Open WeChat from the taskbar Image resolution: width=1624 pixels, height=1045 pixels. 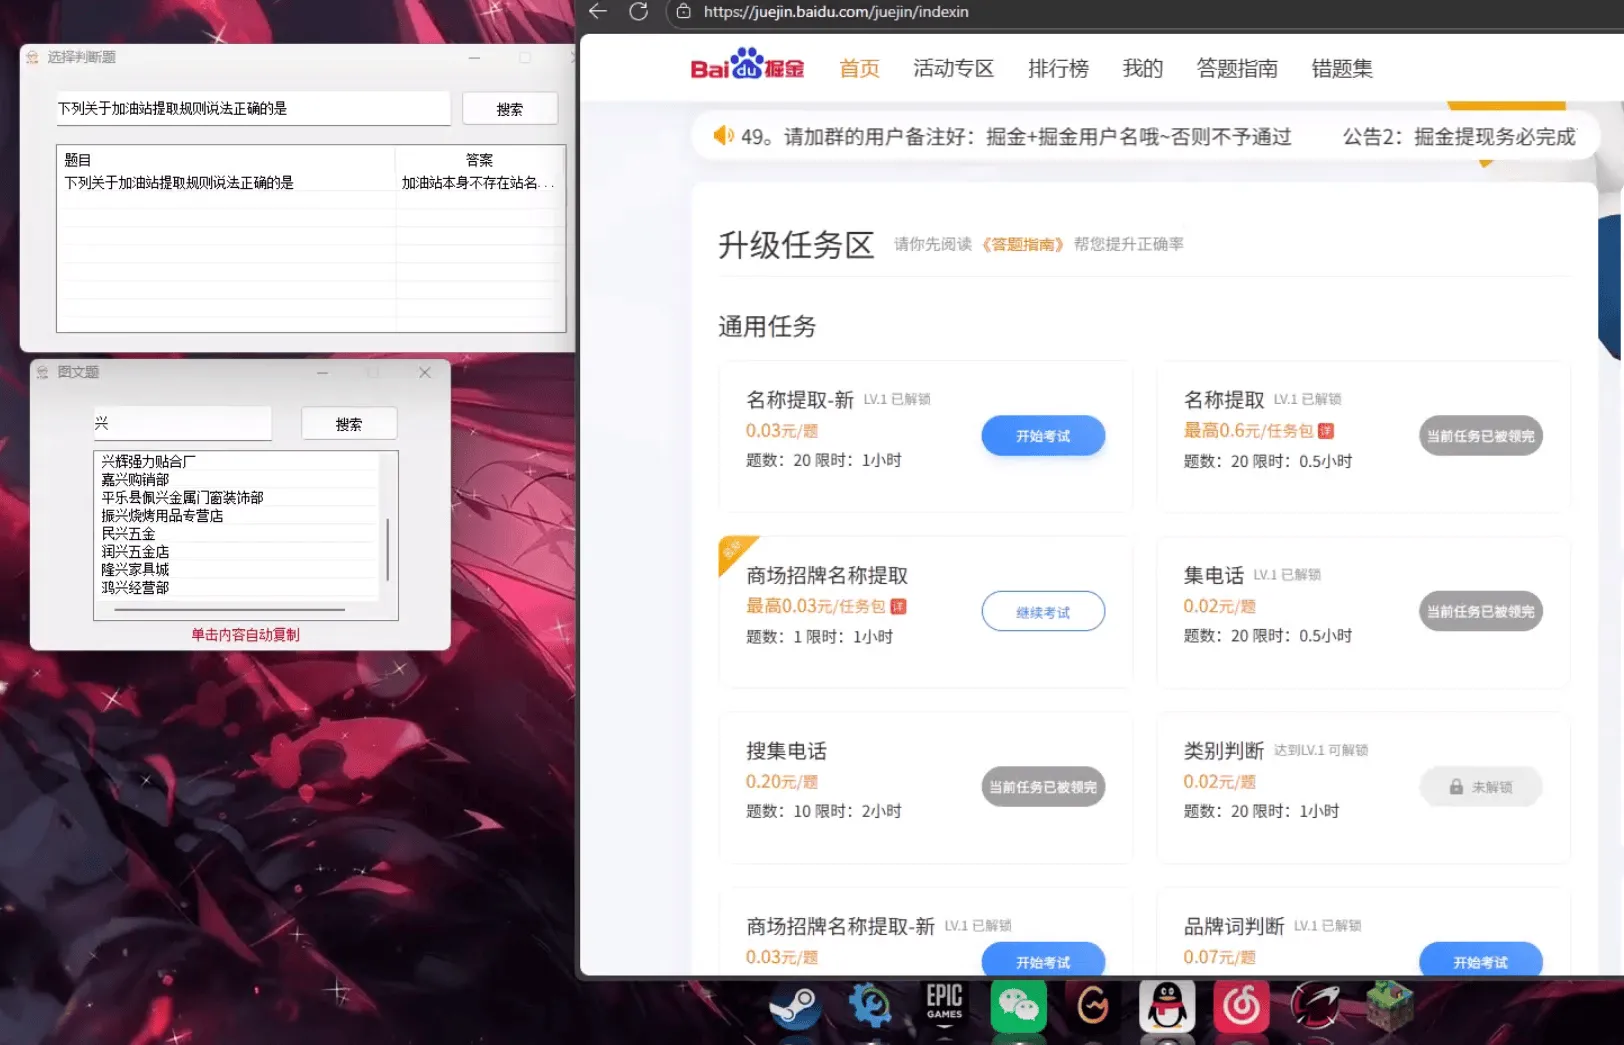pyautogui.click(x=1018, y=1007)
